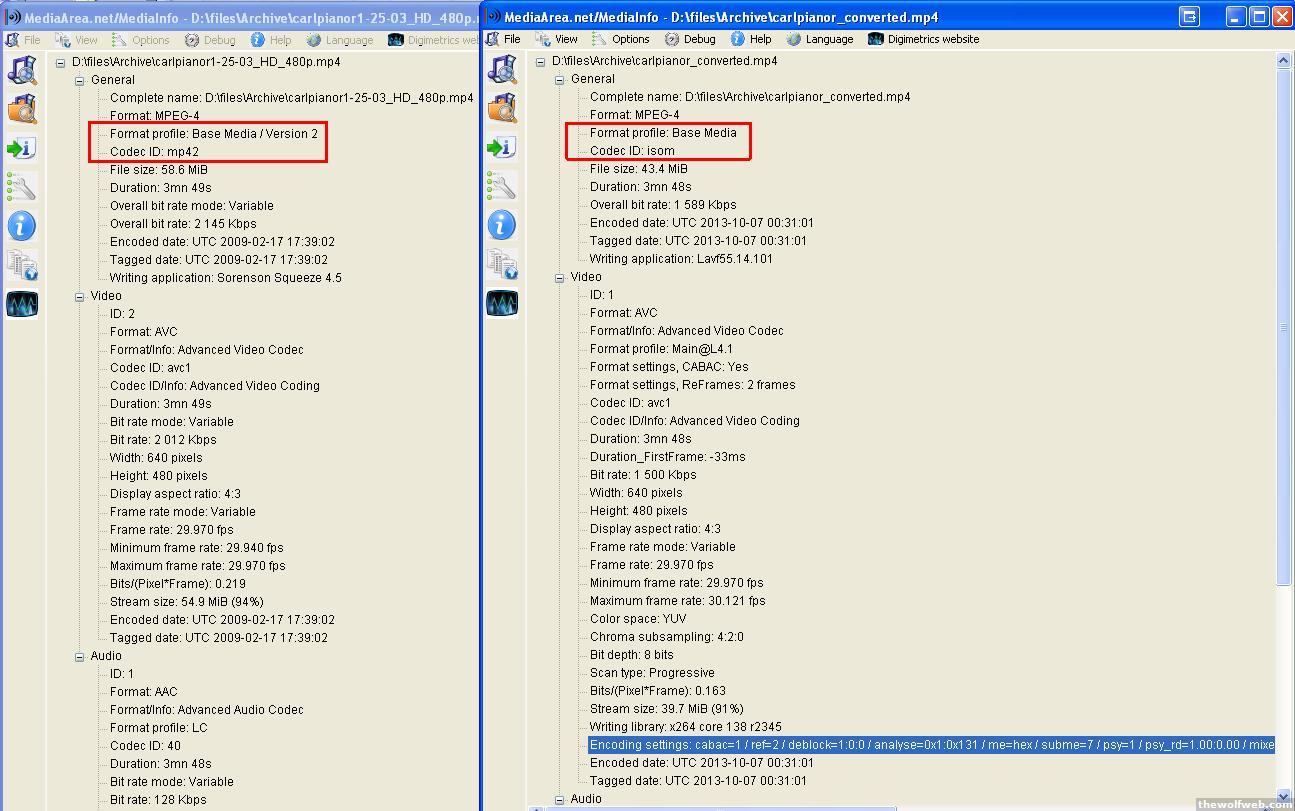
Task: Click Open Folder icon in HD_480p window sidebar
Action: pyautogui.click(x=21, y=110)
